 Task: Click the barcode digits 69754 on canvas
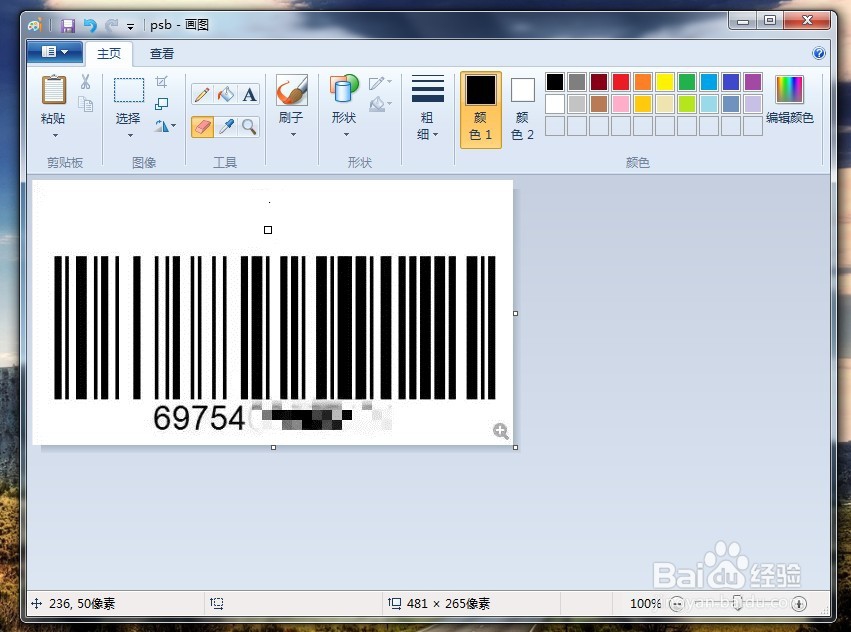[x=199, y=418]
